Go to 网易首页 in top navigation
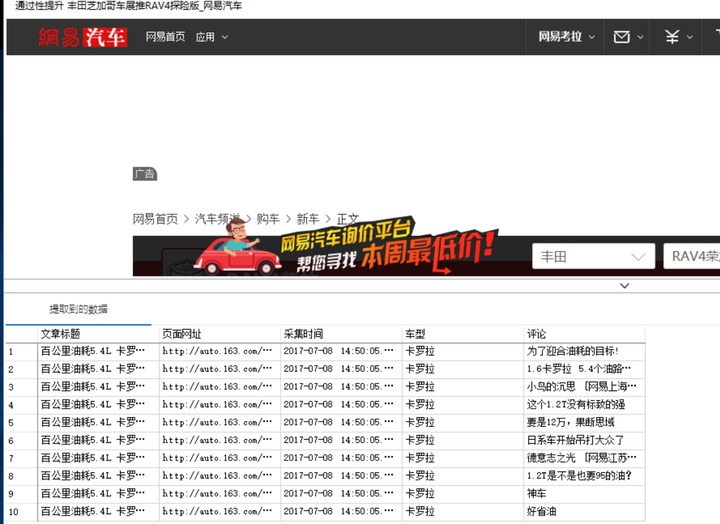This screenshot has height=524, width=720. pyautogui.click(x=165, y=37)
